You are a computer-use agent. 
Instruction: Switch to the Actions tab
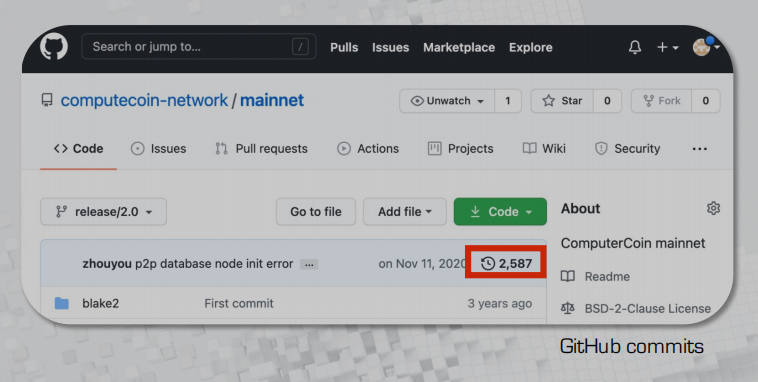368,148
